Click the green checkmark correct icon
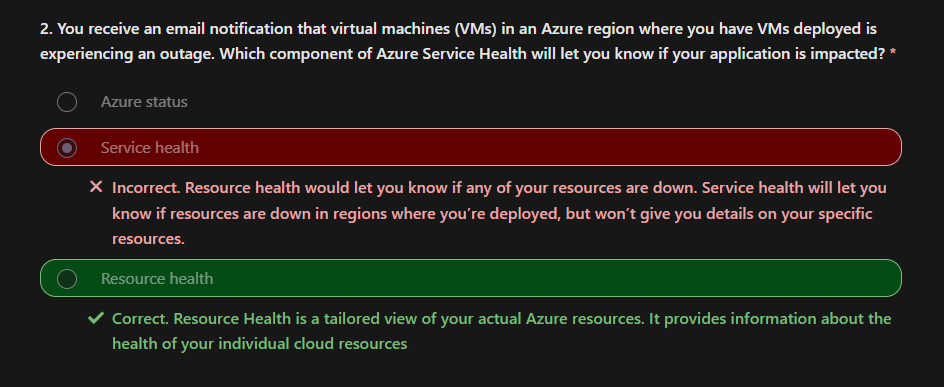Viewport: 944px width, 387px height. (96, 318)
